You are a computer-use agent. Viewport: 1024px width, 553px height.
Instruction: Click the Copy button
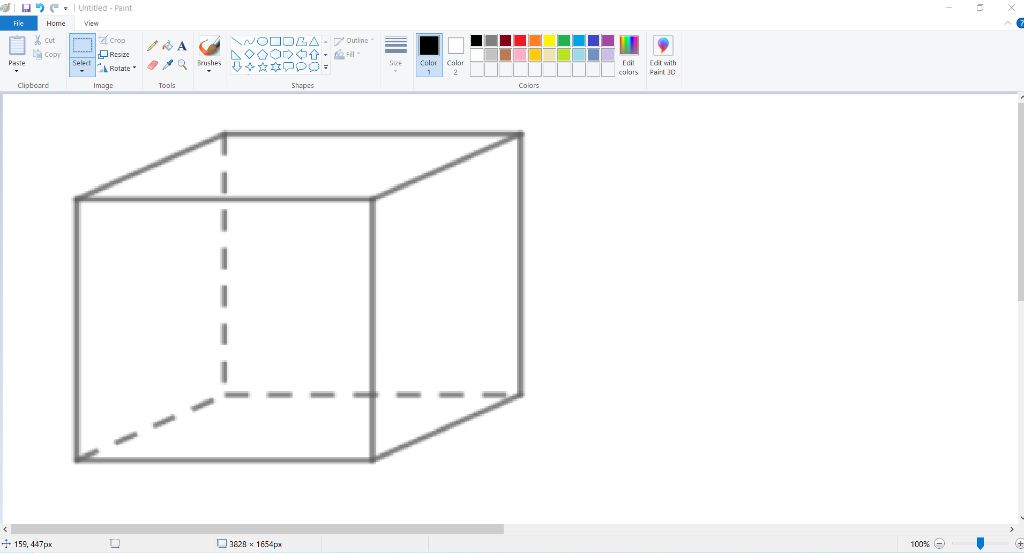pos(47,55)
